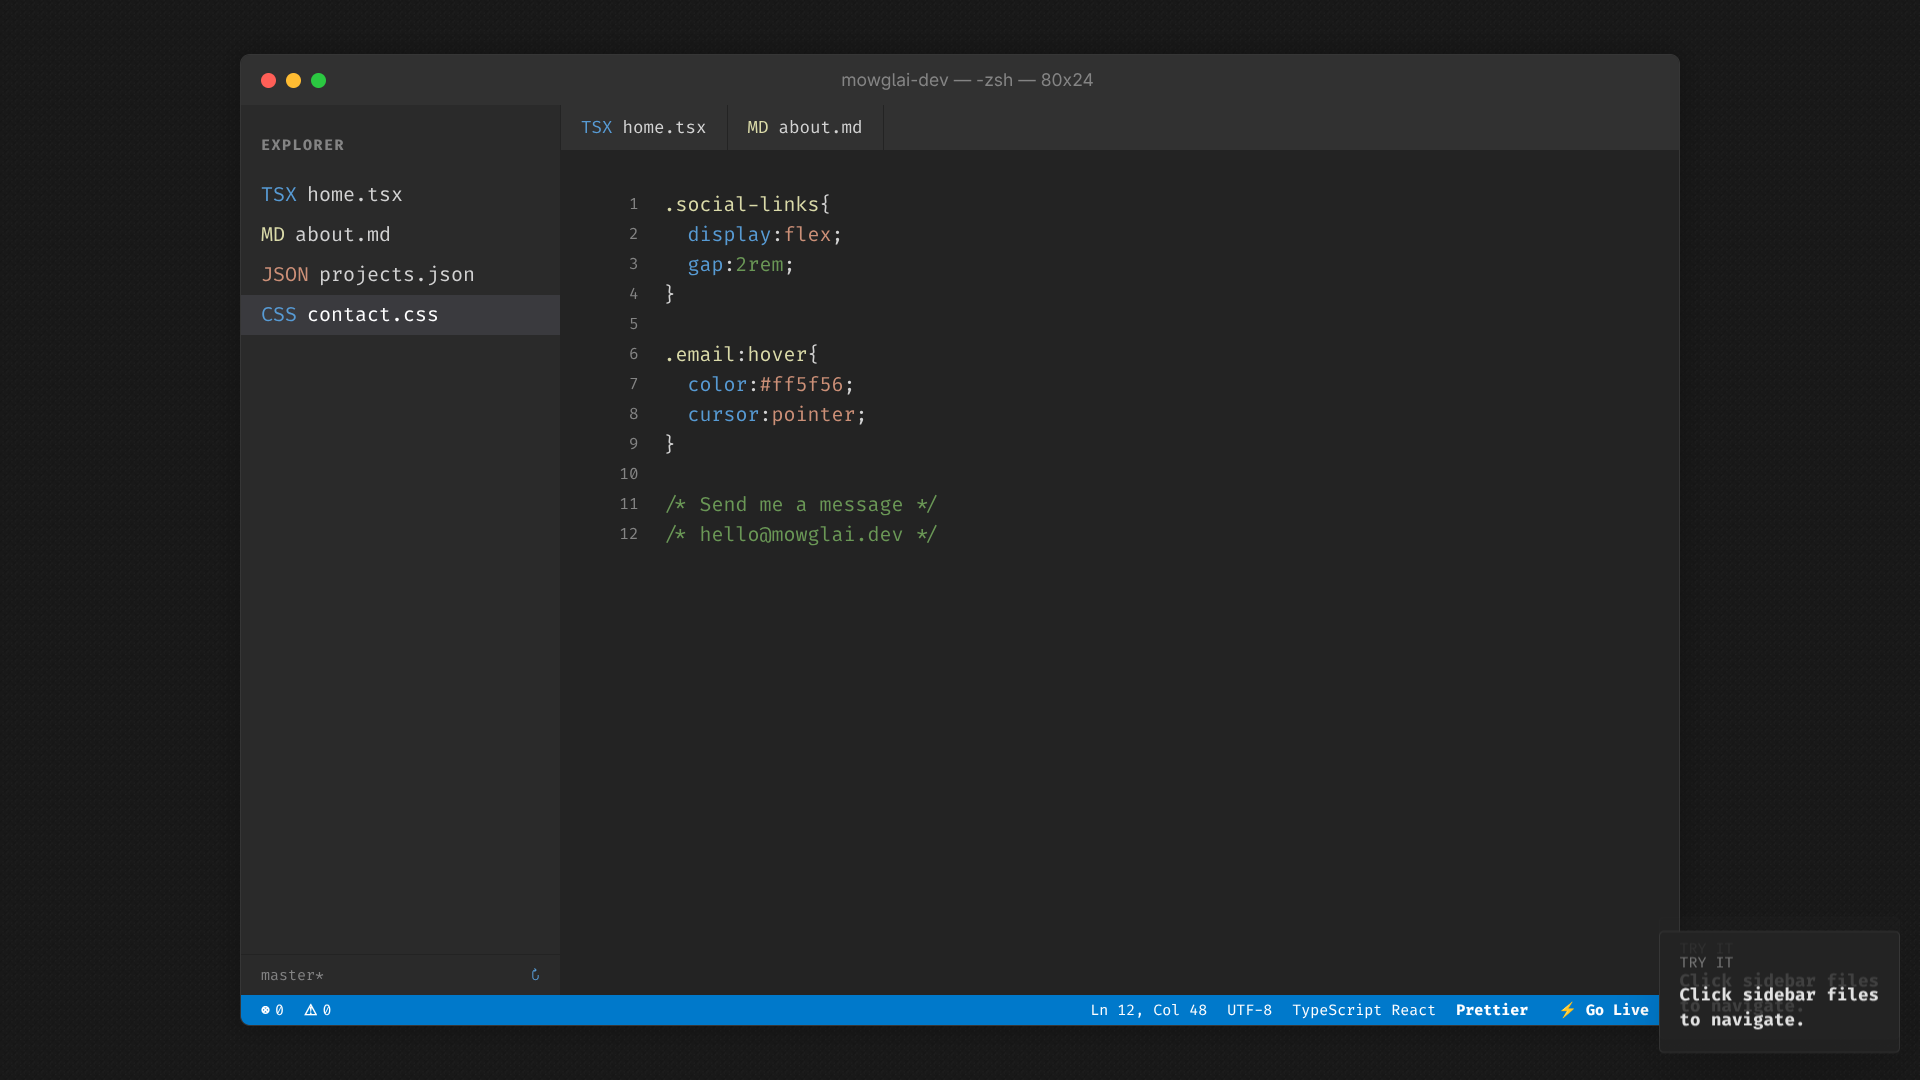The image size is (1920, 1080).
Task: Click the Ln 12, Col 48 status item
Action: coord(1148,1010)
